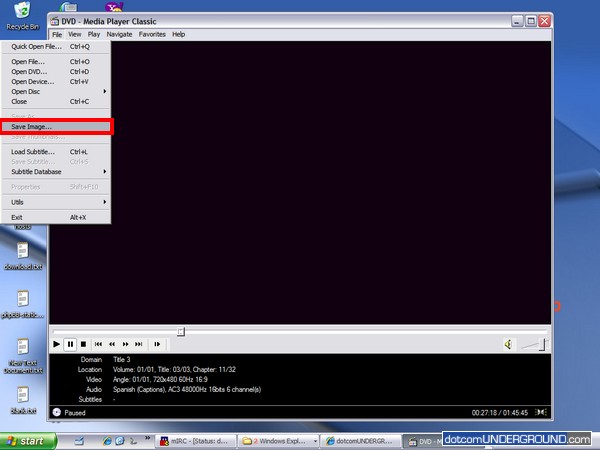Image resolution: width=600 pixels, height=450 pixels.
Task: Switch to Windows Explorer taskbar group
Action: [x=276, y=441]
